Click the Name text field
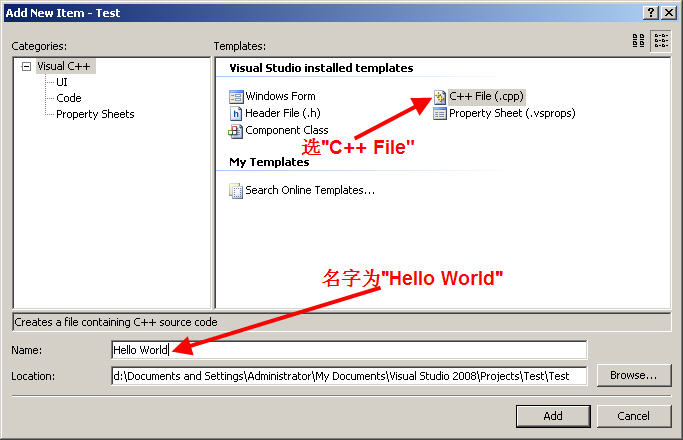 tap(349, 349)
